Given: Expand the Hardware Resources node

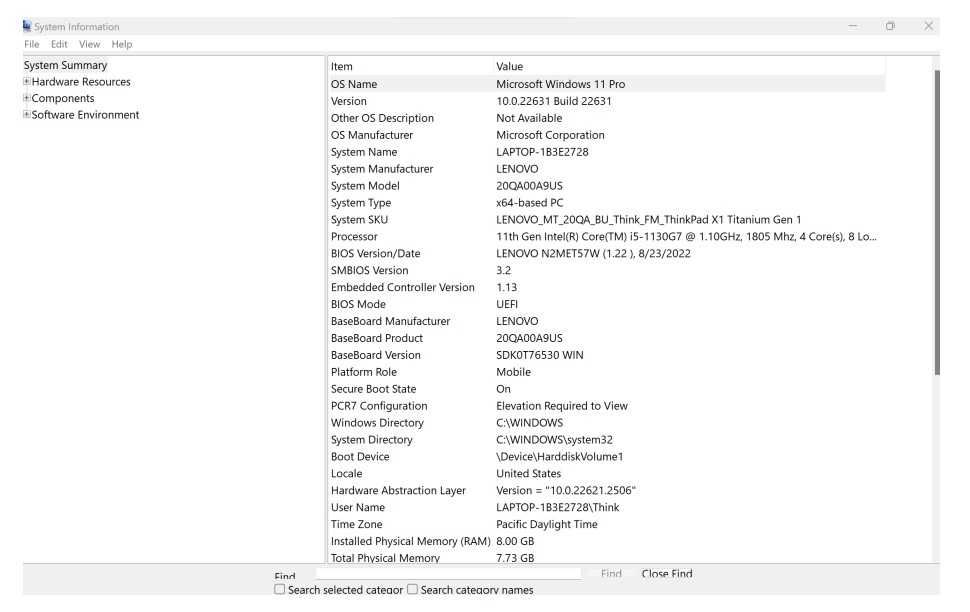Looking at the screenshot, I should point(27,81).
